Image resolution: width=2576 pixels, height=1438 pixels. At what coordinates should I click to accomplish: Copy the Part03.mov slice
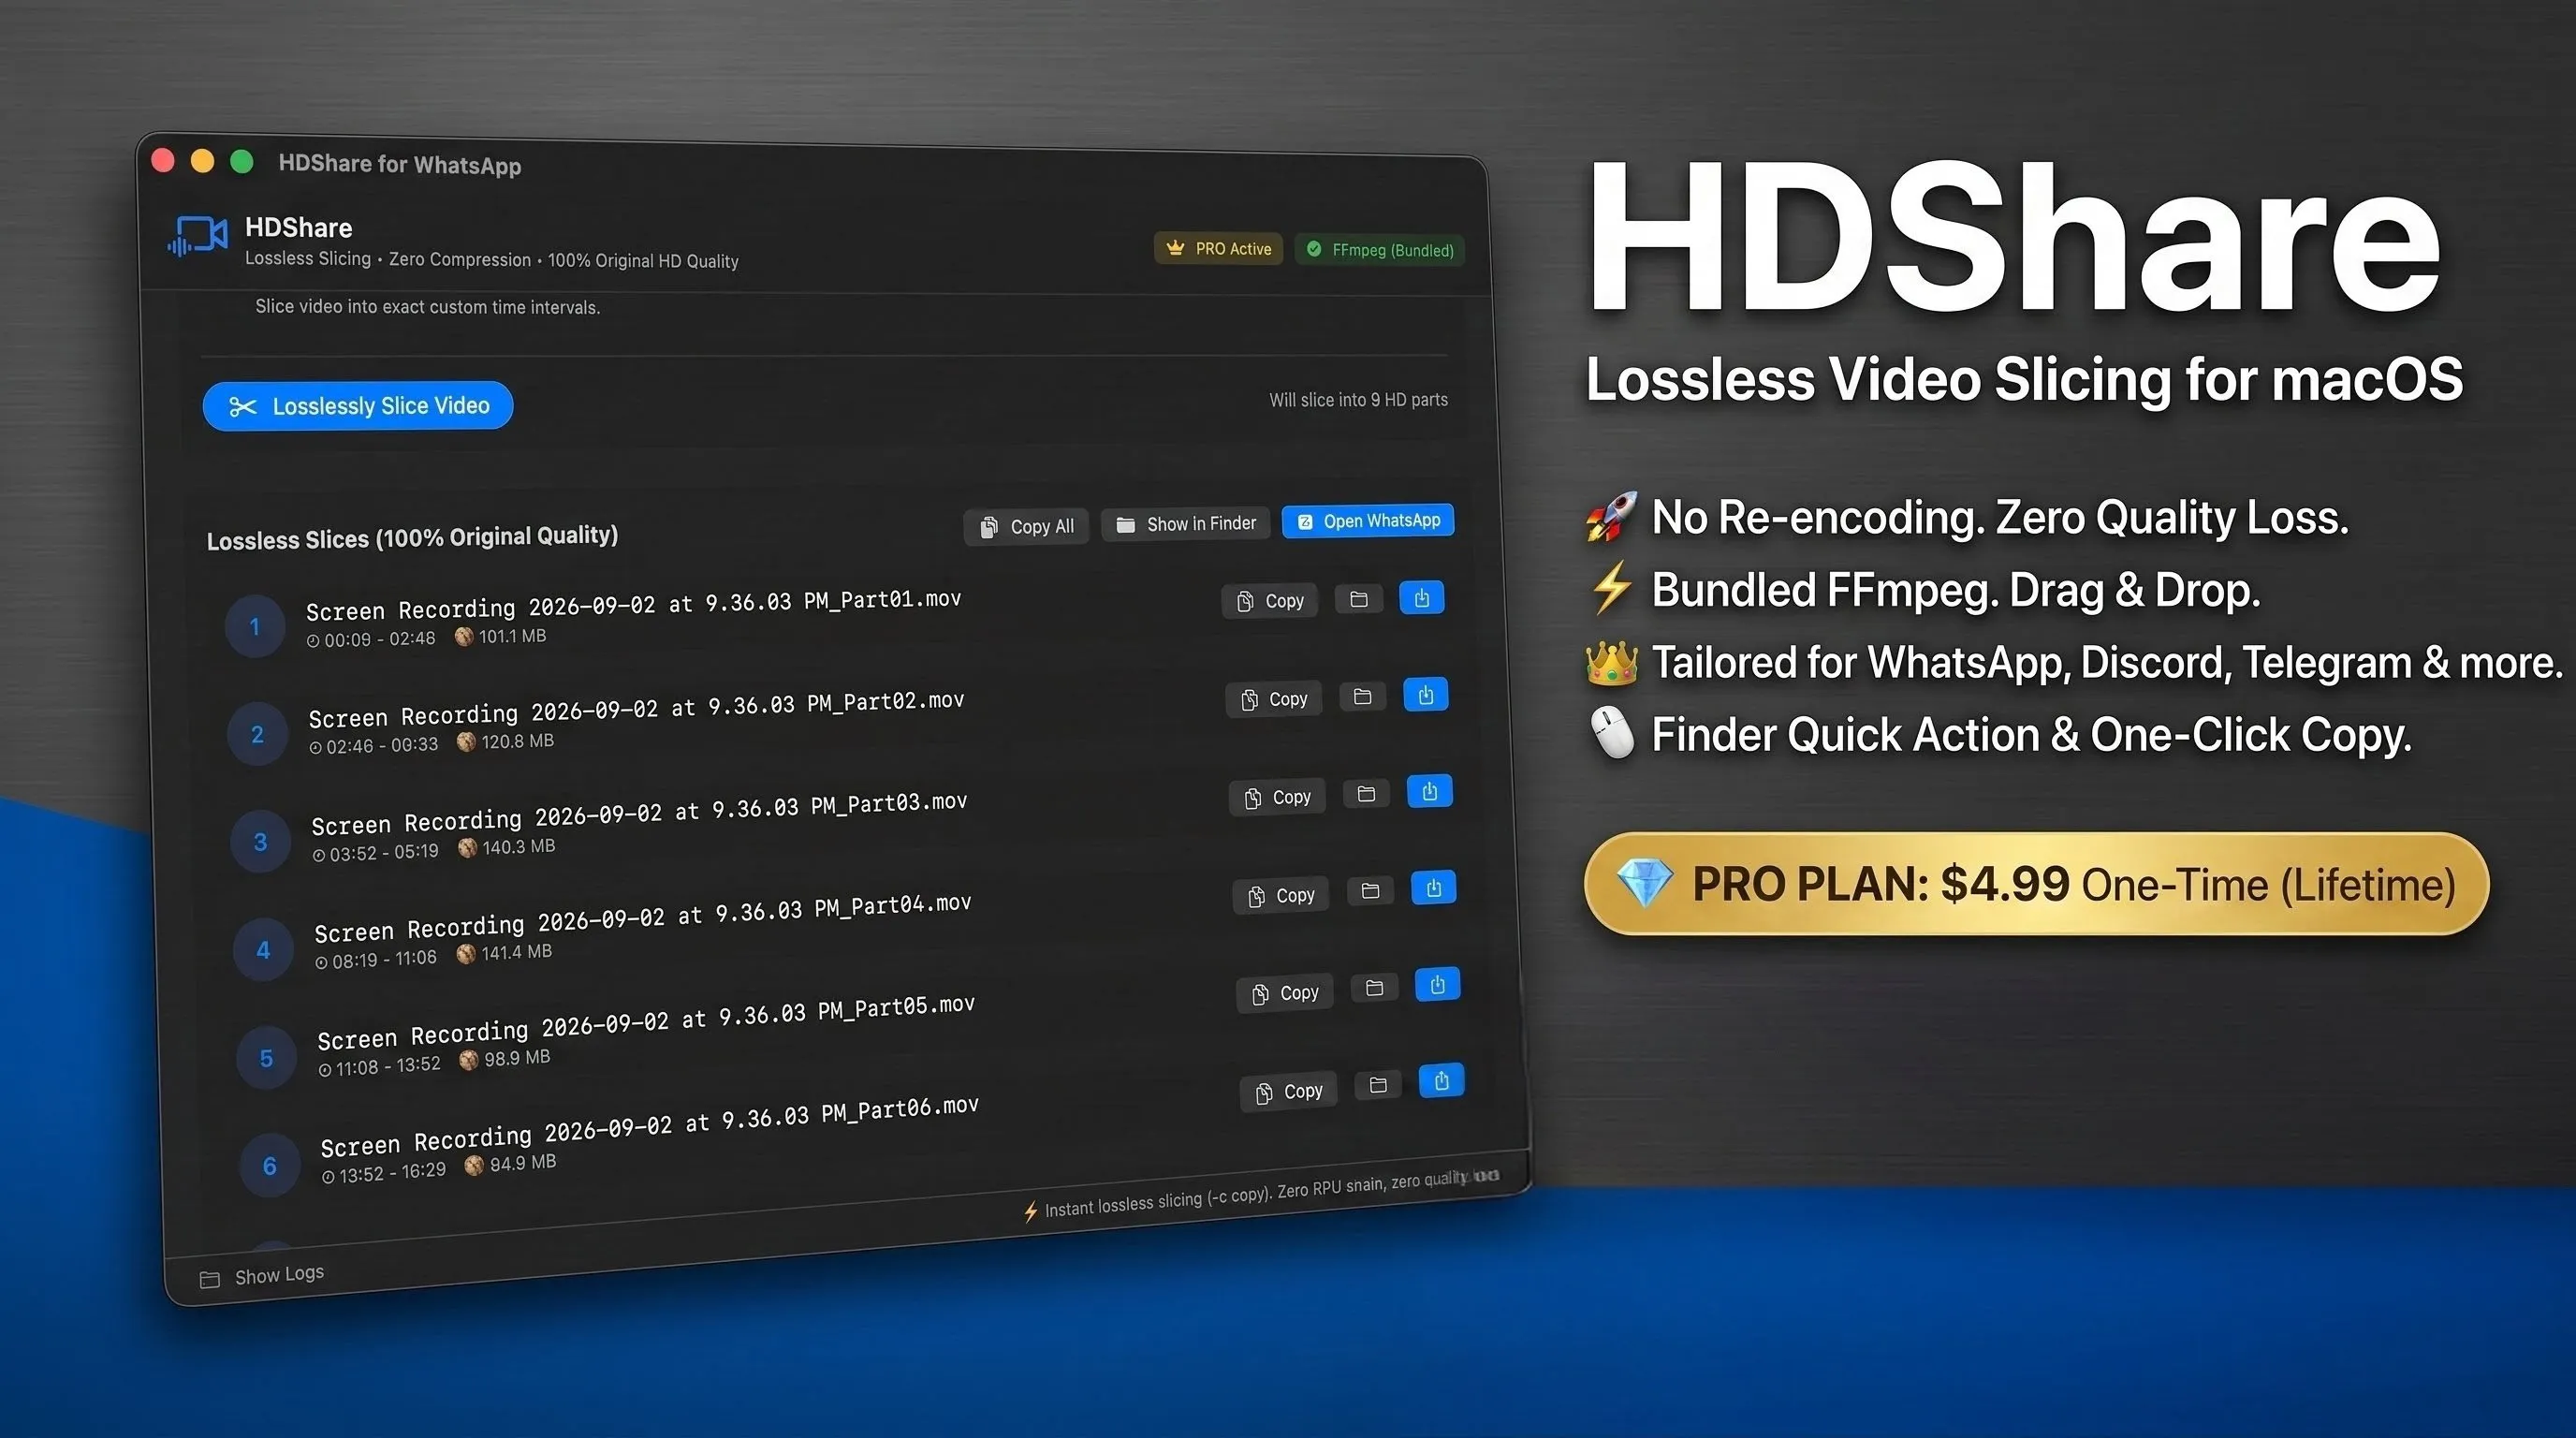tap(1277, 797)
